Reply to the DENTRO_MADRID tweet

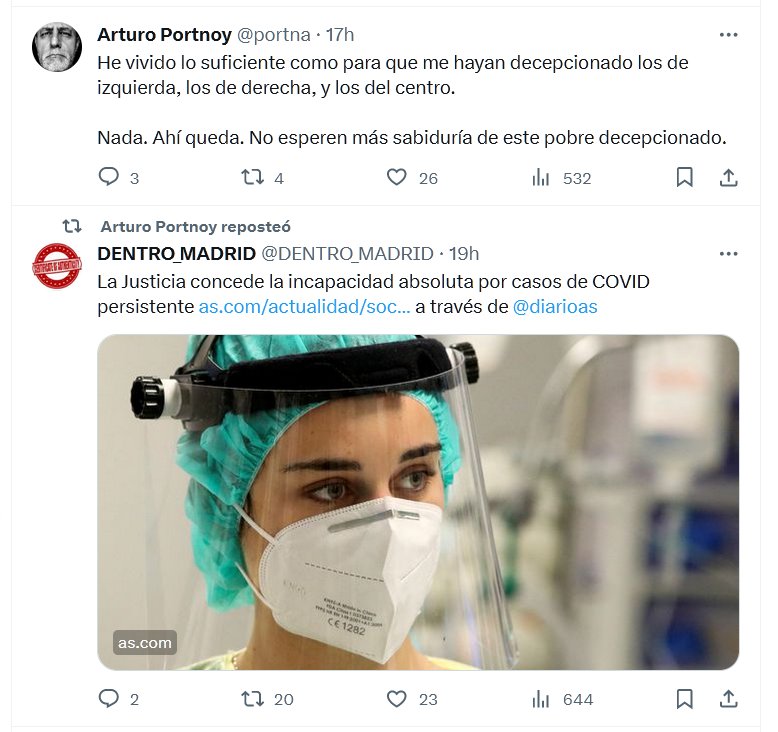pyautogui.click(x=109, y=699)
